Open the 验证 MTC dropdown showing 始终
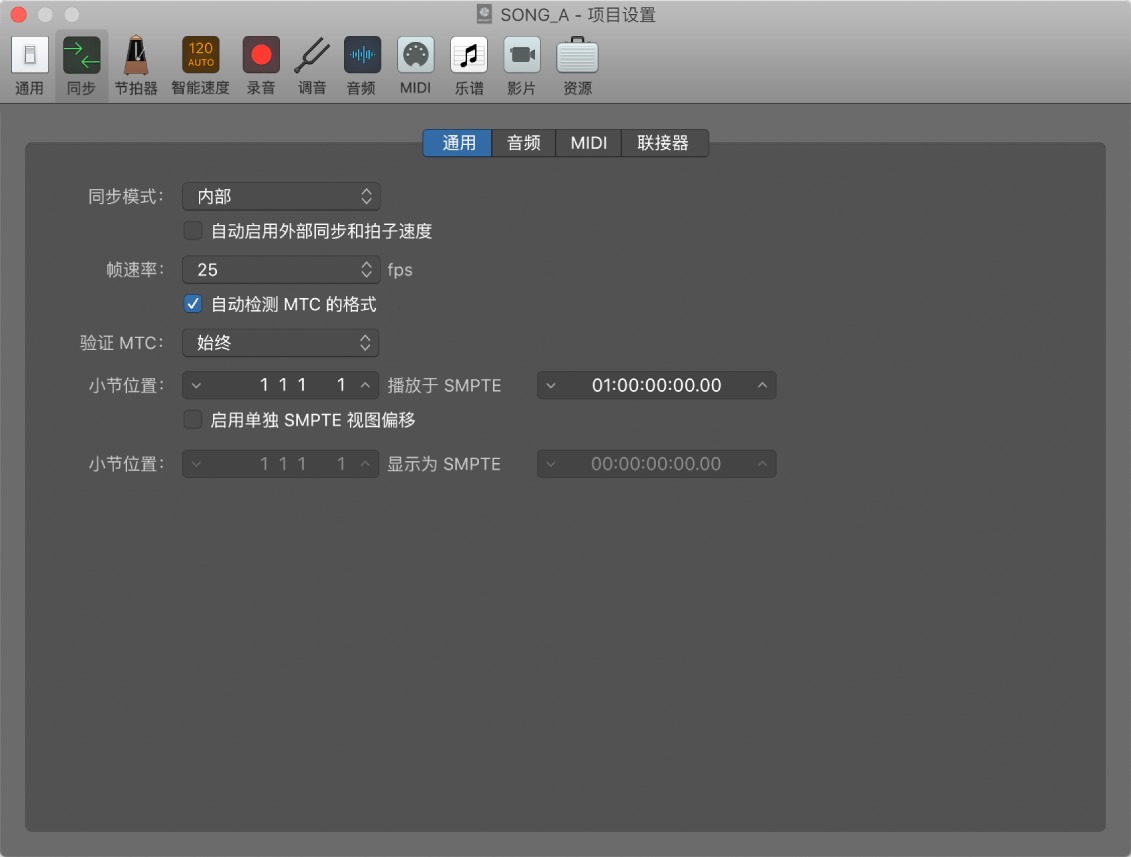The image size is (1131, 857). tap(280, 343)
